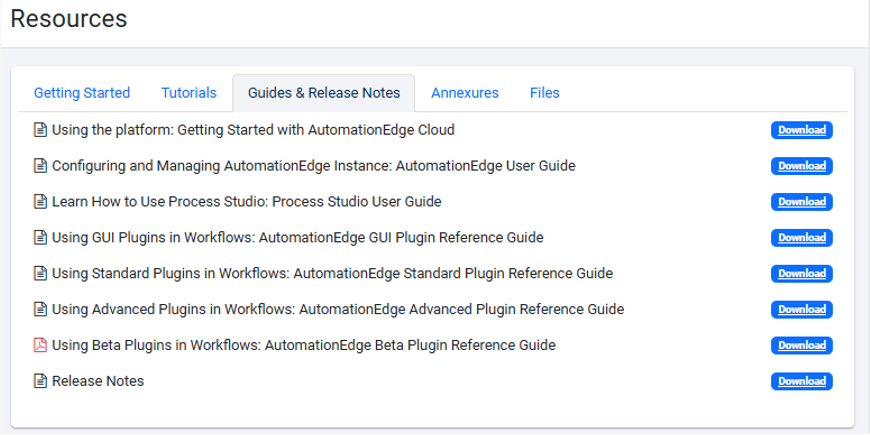Viewport: 870px width, 435px height.
Task: Select the Annexures tab
Action: 465,93
